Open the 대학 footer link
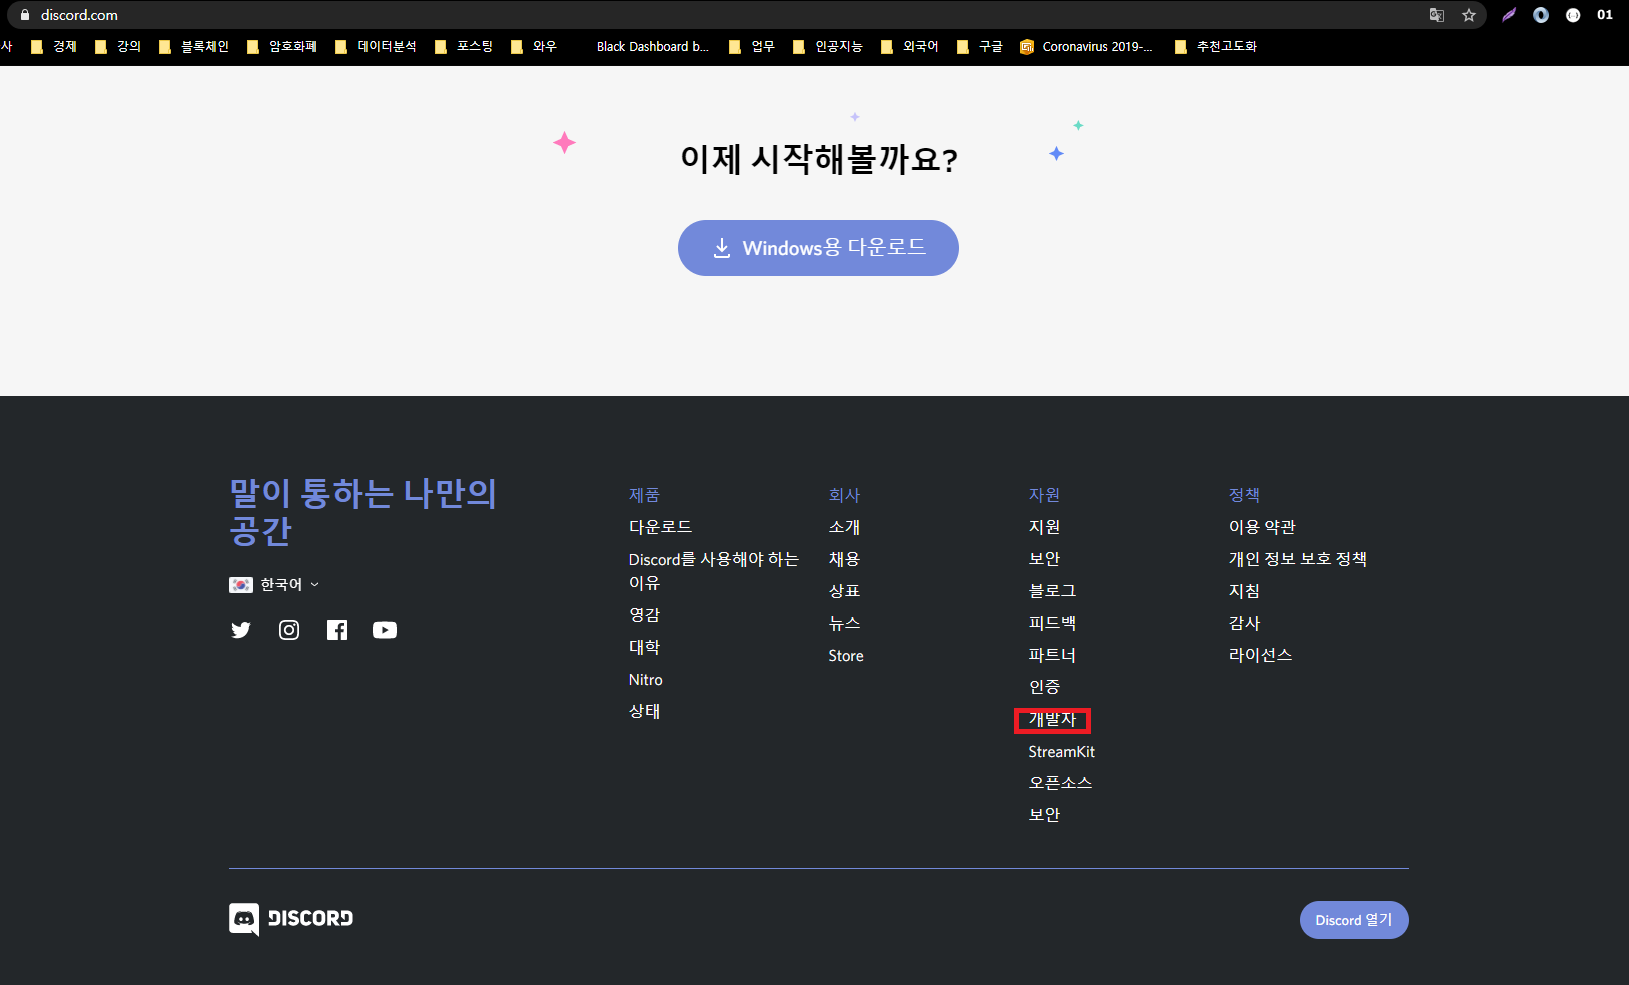Screen dimensions: 1629x985 [645, 647]
